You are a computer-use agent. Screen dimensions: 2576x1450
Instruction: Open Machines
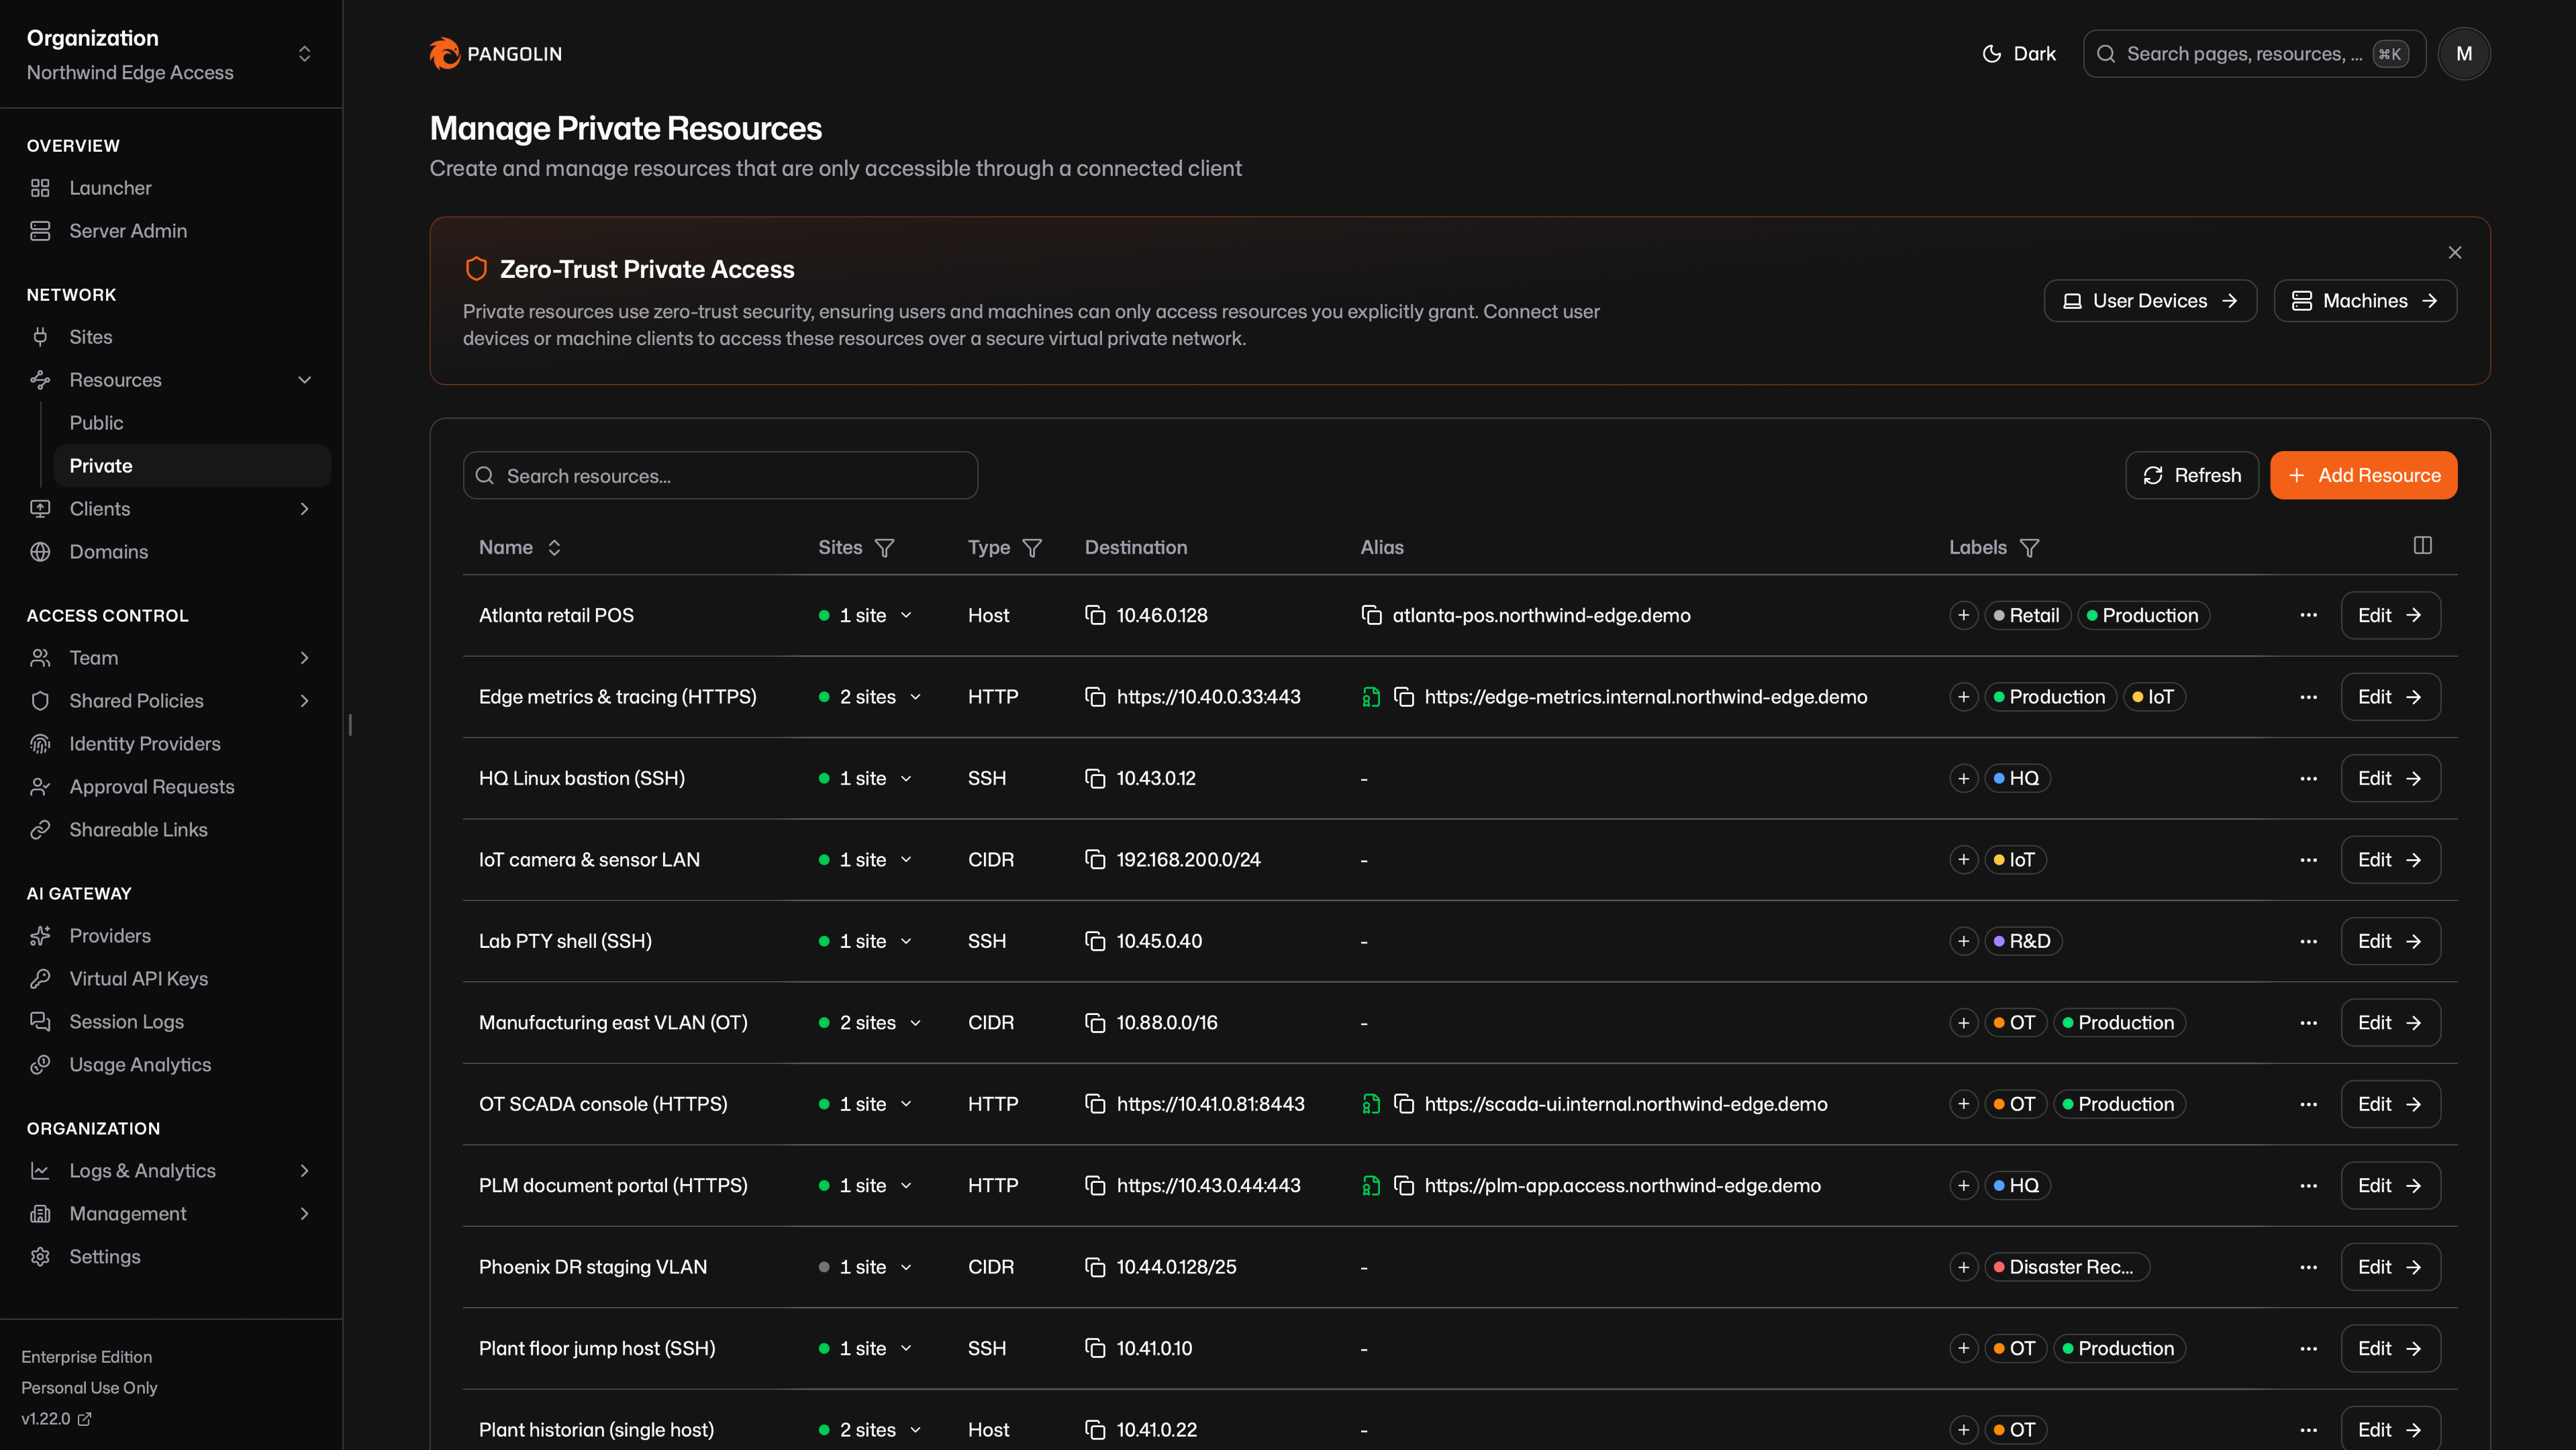click(x=2365, y=301)
